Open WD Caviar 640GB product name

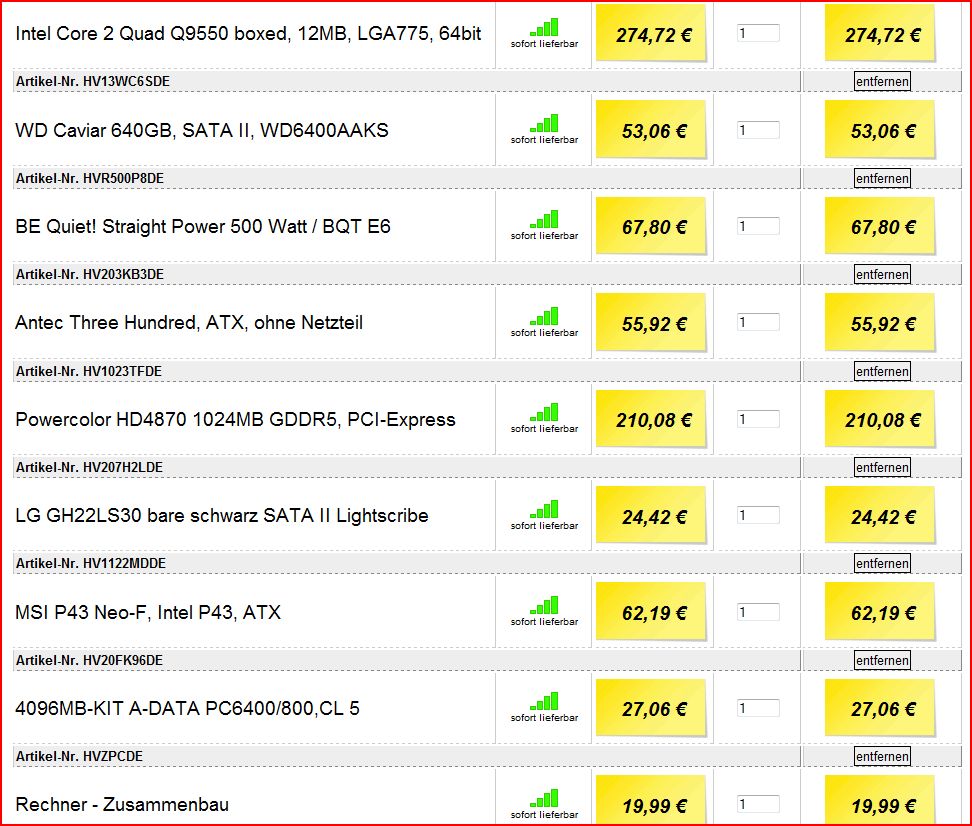pos(202,130)
